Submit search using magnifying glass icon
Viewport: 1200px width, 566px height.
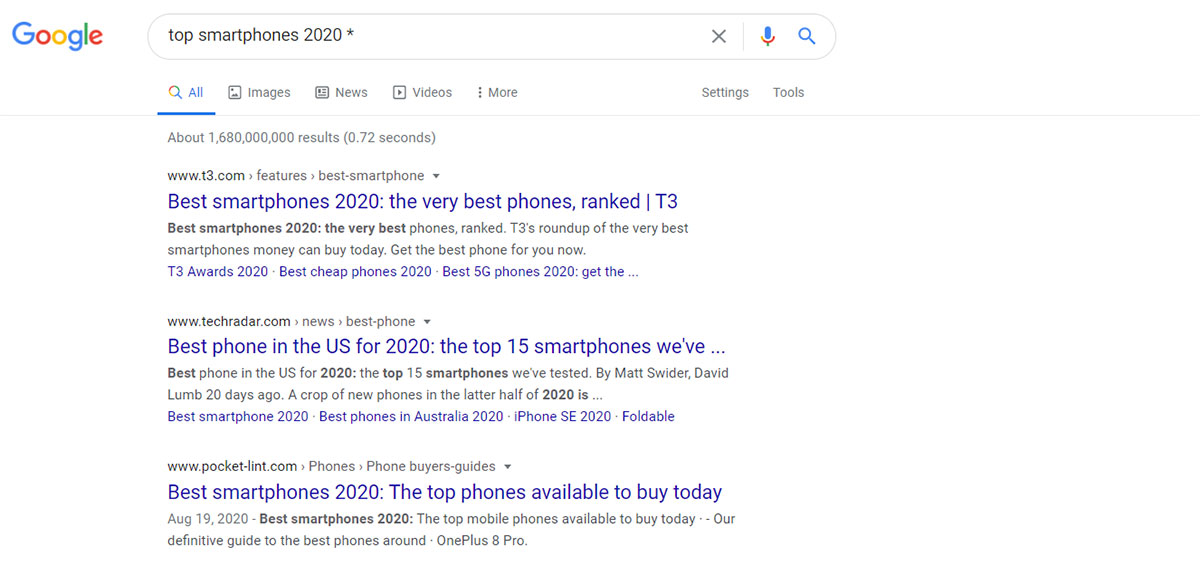pyautogui.click(x=806, y=36)
